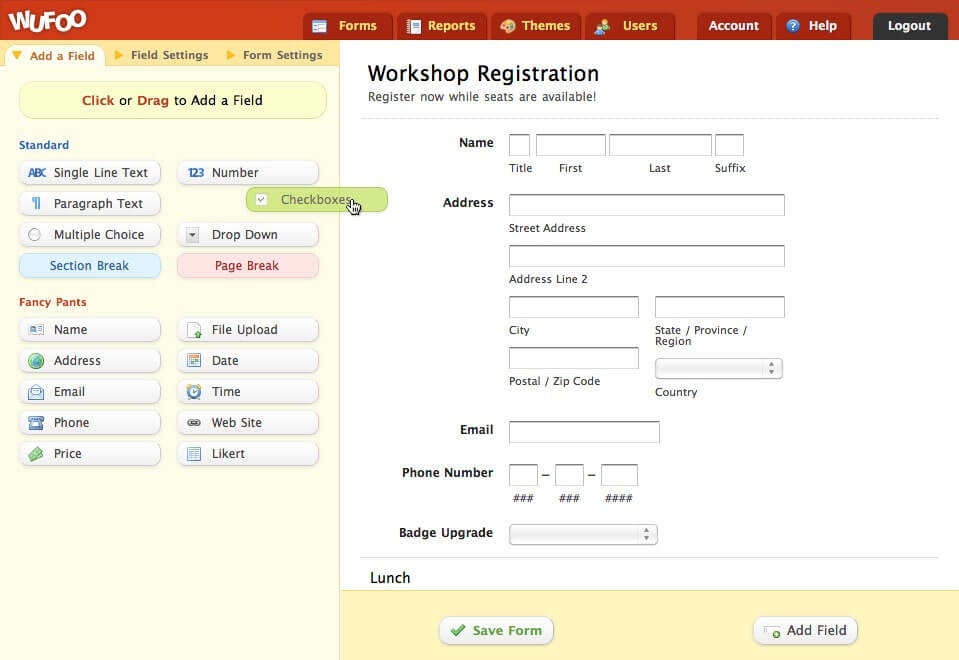
Task: Add a Drop Down field type
Action: (247, 235)
